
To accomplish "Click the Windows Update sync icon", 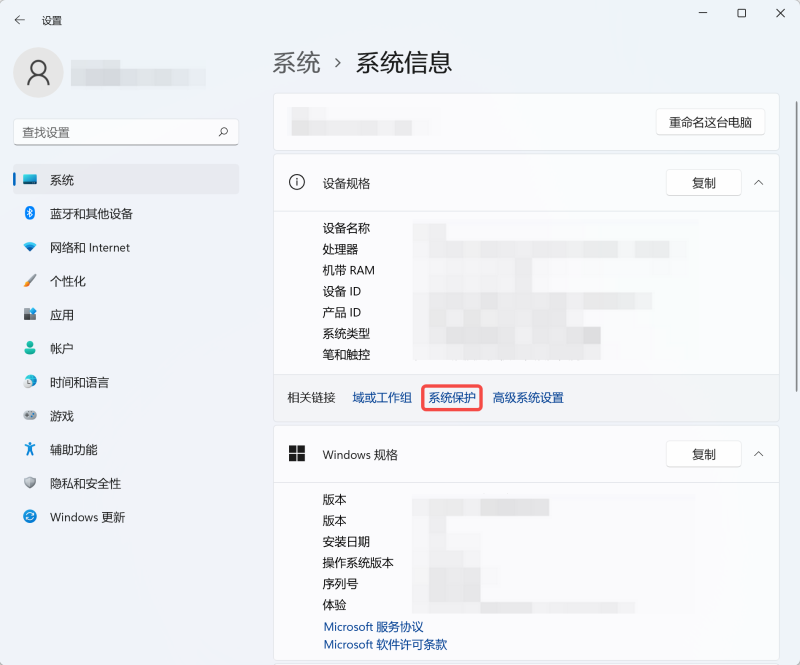I will (x=30, y=516).
